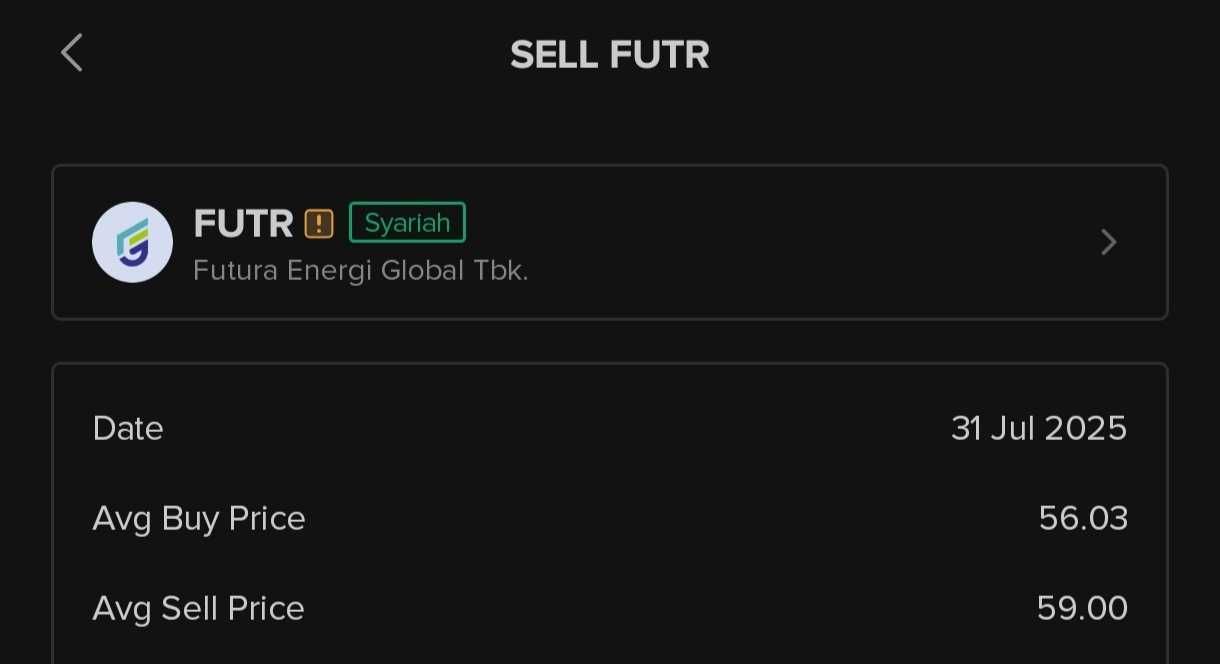Viewport: 1220px width, 664px height.
Task: Tap the orange special notation warning icon
Action: [x=319, y=223]
